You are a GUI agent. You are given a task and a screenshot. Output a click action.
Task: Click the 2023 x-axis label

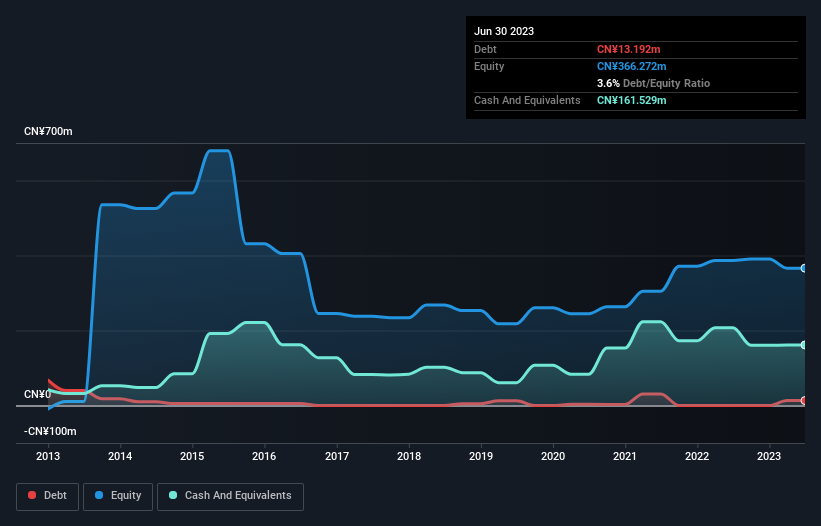click(769, 456)
